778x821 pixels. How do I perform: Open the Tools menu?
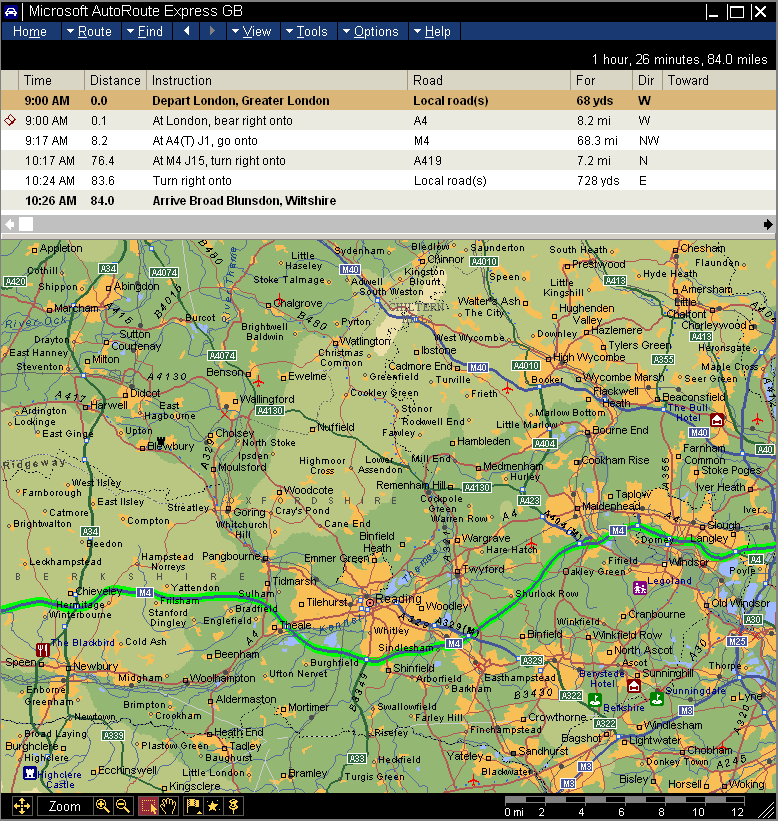click(x=306, y=31)
